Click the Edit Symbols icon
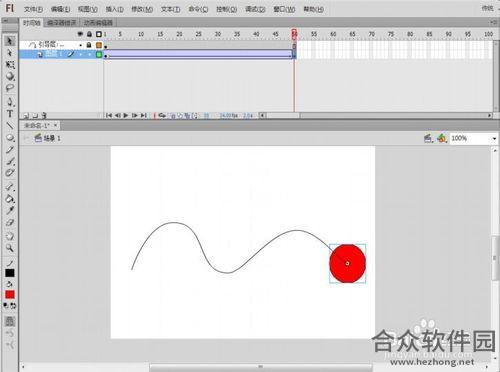The image size is (500, 372). coord(442,138)
